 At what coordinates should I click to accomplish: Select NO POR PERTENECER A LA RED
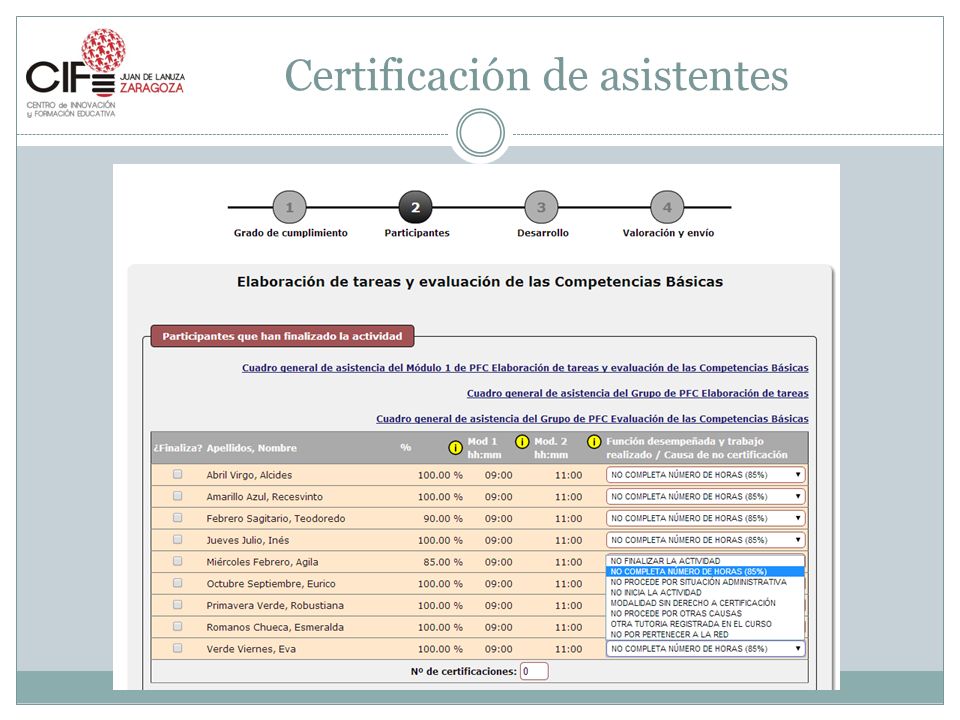pos(705,634)
